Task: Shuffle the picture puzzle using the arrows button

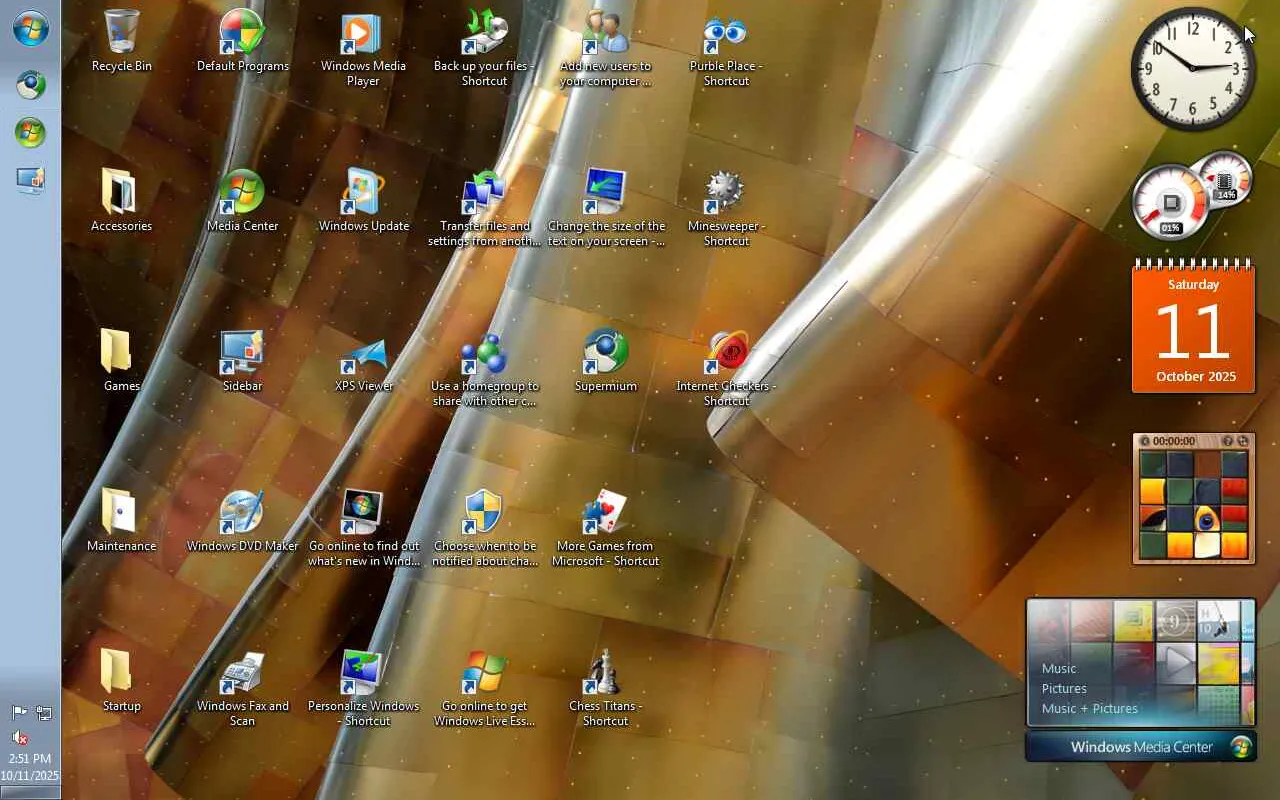Action: [1243, 441]
